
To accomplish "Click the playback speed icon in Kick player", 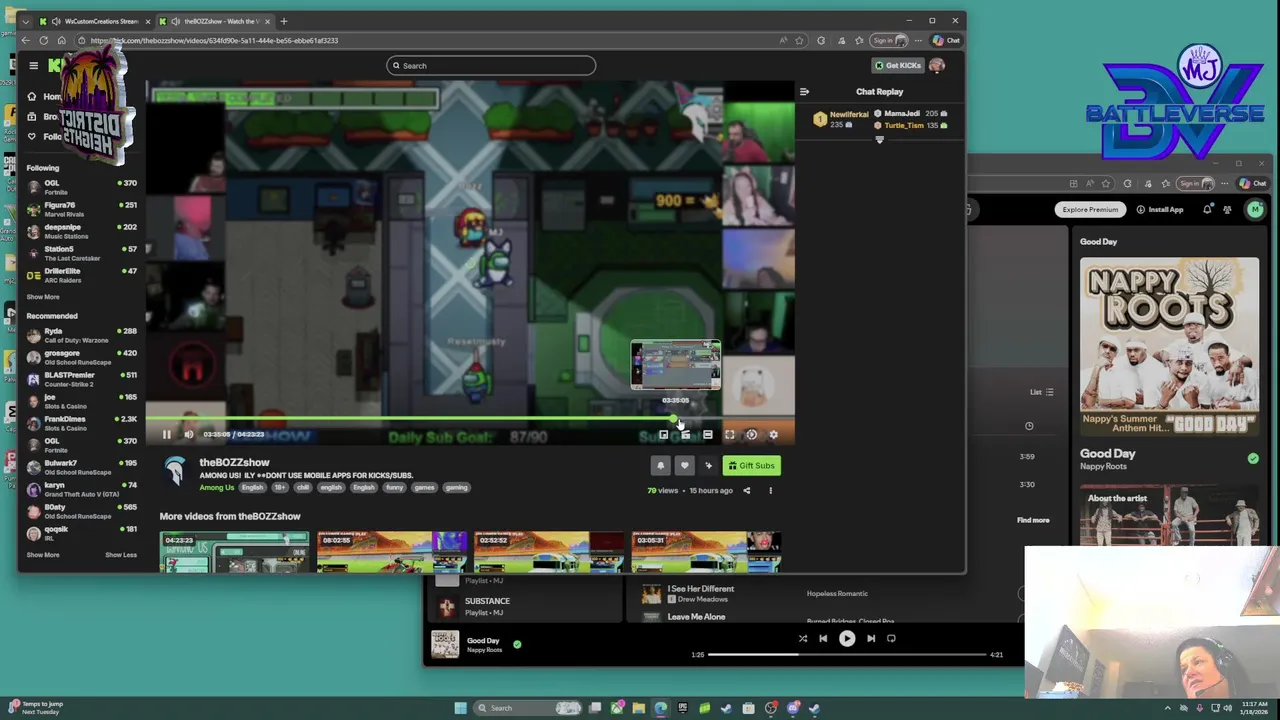I will (751, 434).
